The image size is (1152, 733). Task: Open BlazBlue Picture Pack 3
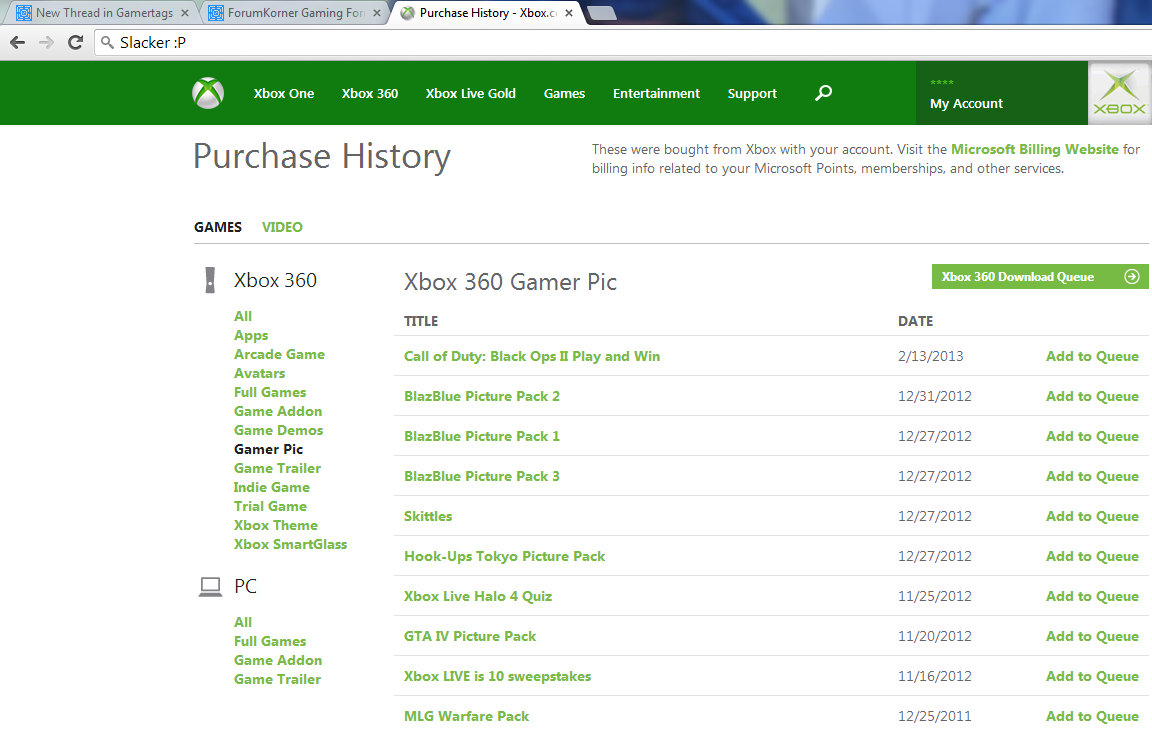pyautogui.click(x=482, y=476)
